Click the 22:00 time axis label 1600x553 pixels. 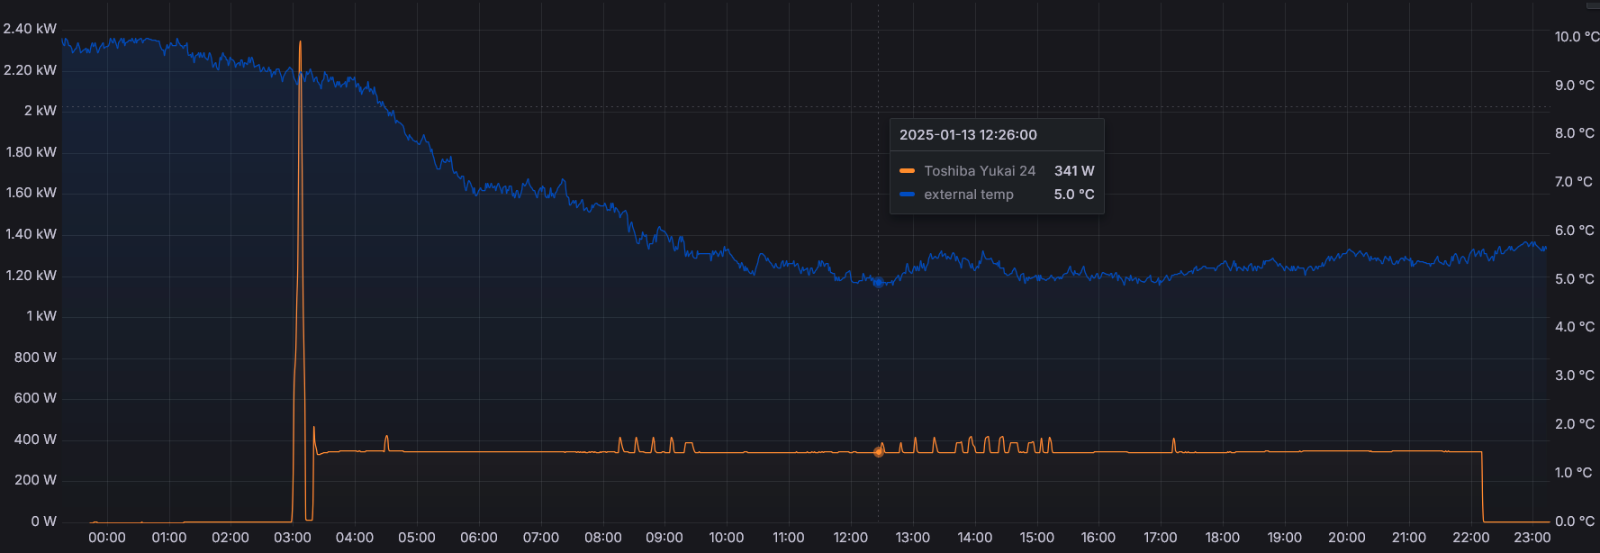click(x=1471, y=538)
